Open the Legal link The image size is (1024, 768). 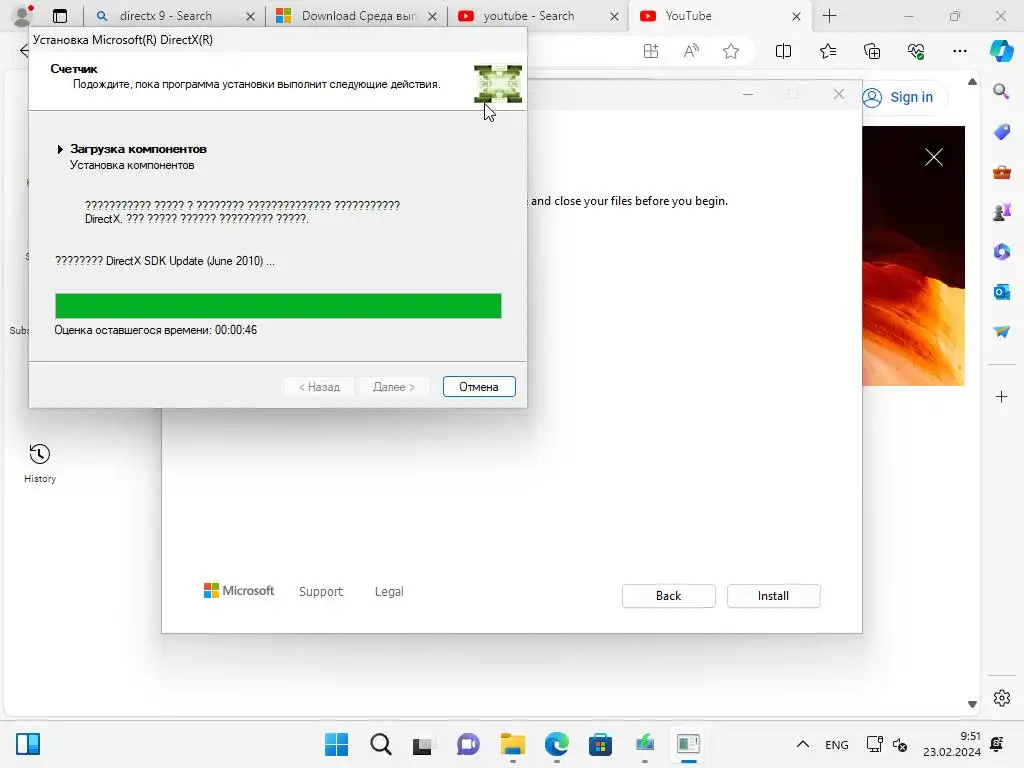pos(389,592)
